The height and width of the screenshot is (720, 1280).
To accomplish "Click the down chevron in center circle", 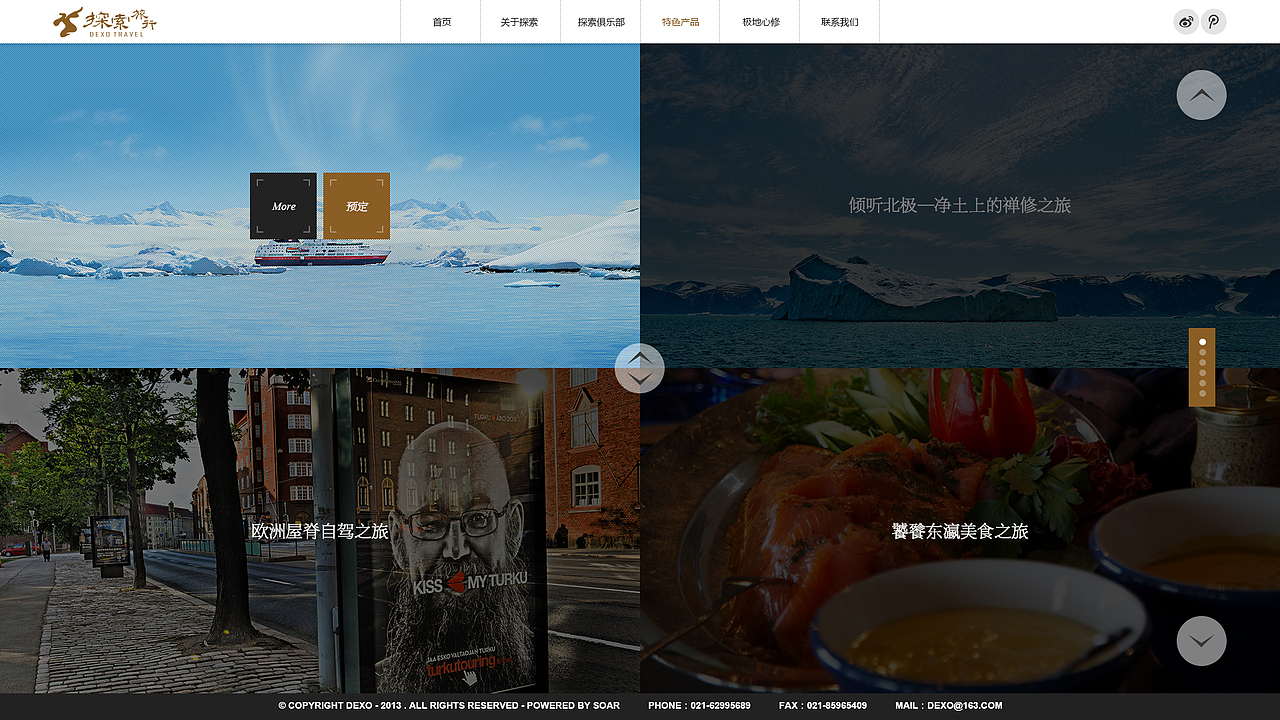I will (x=640, y=379).
